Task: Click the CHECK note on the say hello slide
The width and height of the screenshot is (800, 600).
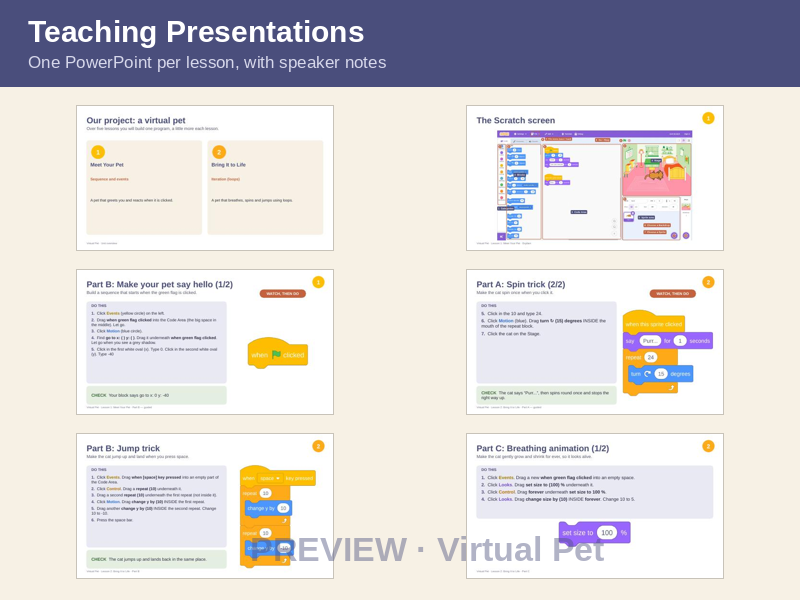Action: point(156,395)
